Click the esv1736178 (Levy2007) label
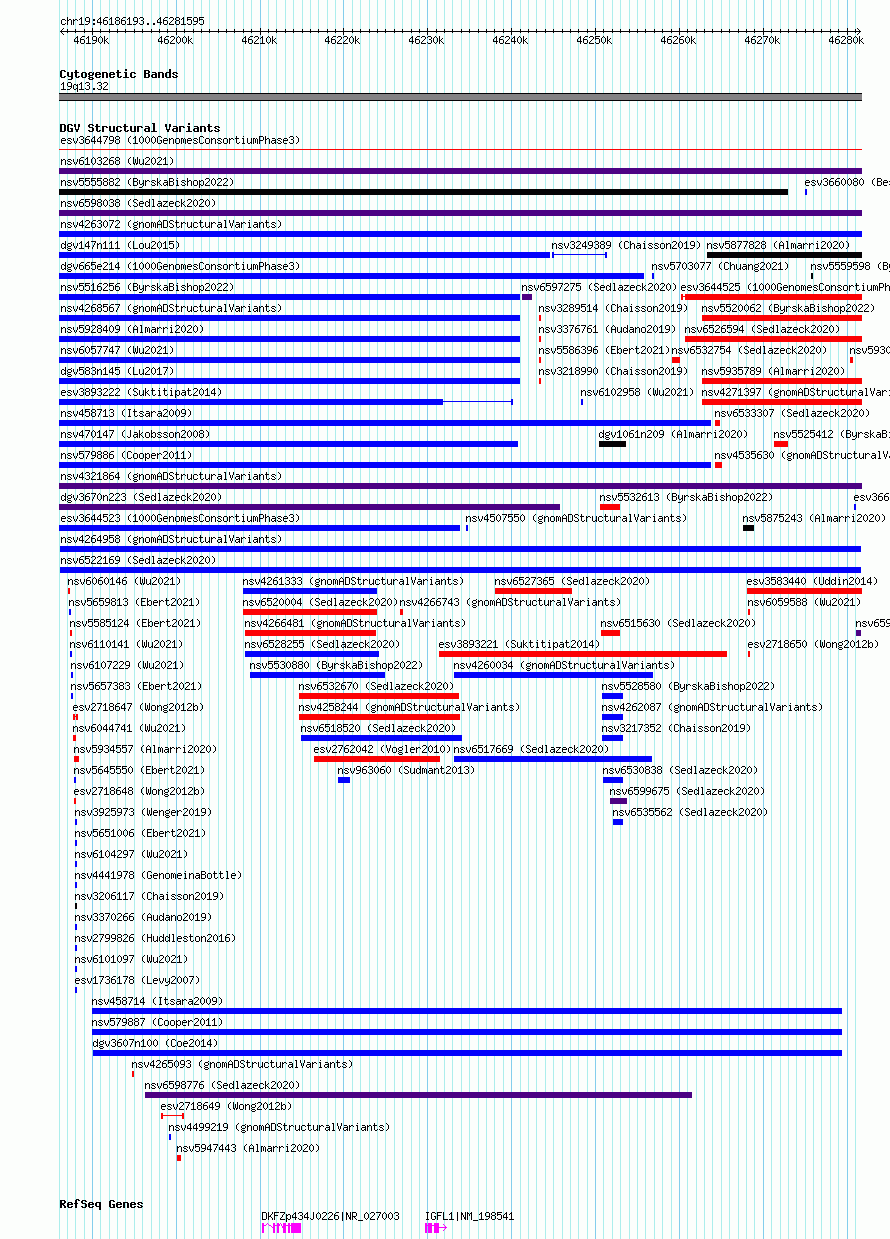 point(138,980)
